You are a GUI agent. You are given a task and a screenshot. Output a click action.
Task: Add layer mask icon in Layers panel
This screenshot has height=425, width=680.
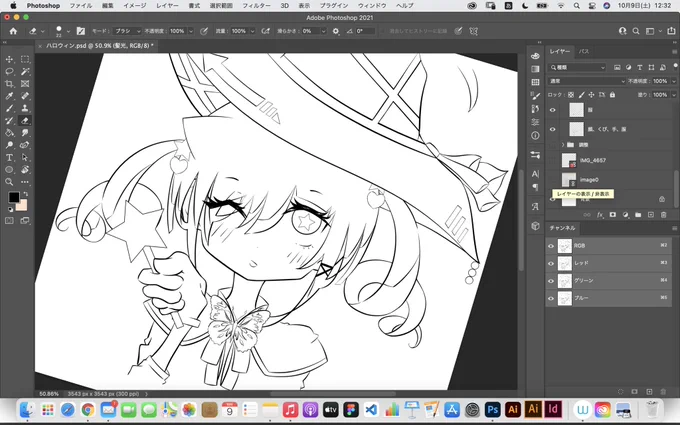613,215
